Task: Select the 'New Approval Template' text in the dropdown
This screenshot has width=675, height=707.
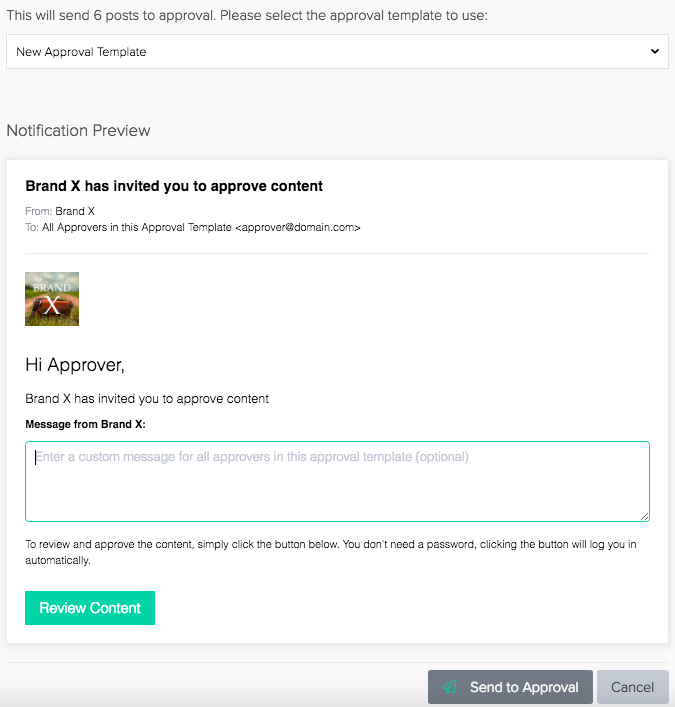Action: tap(81, 52)
